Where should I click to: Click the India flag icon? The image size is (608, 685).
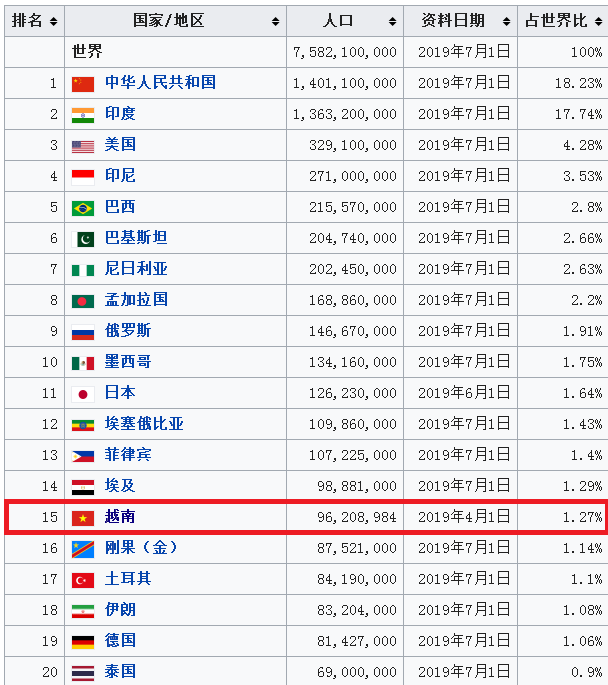[83, 115]
